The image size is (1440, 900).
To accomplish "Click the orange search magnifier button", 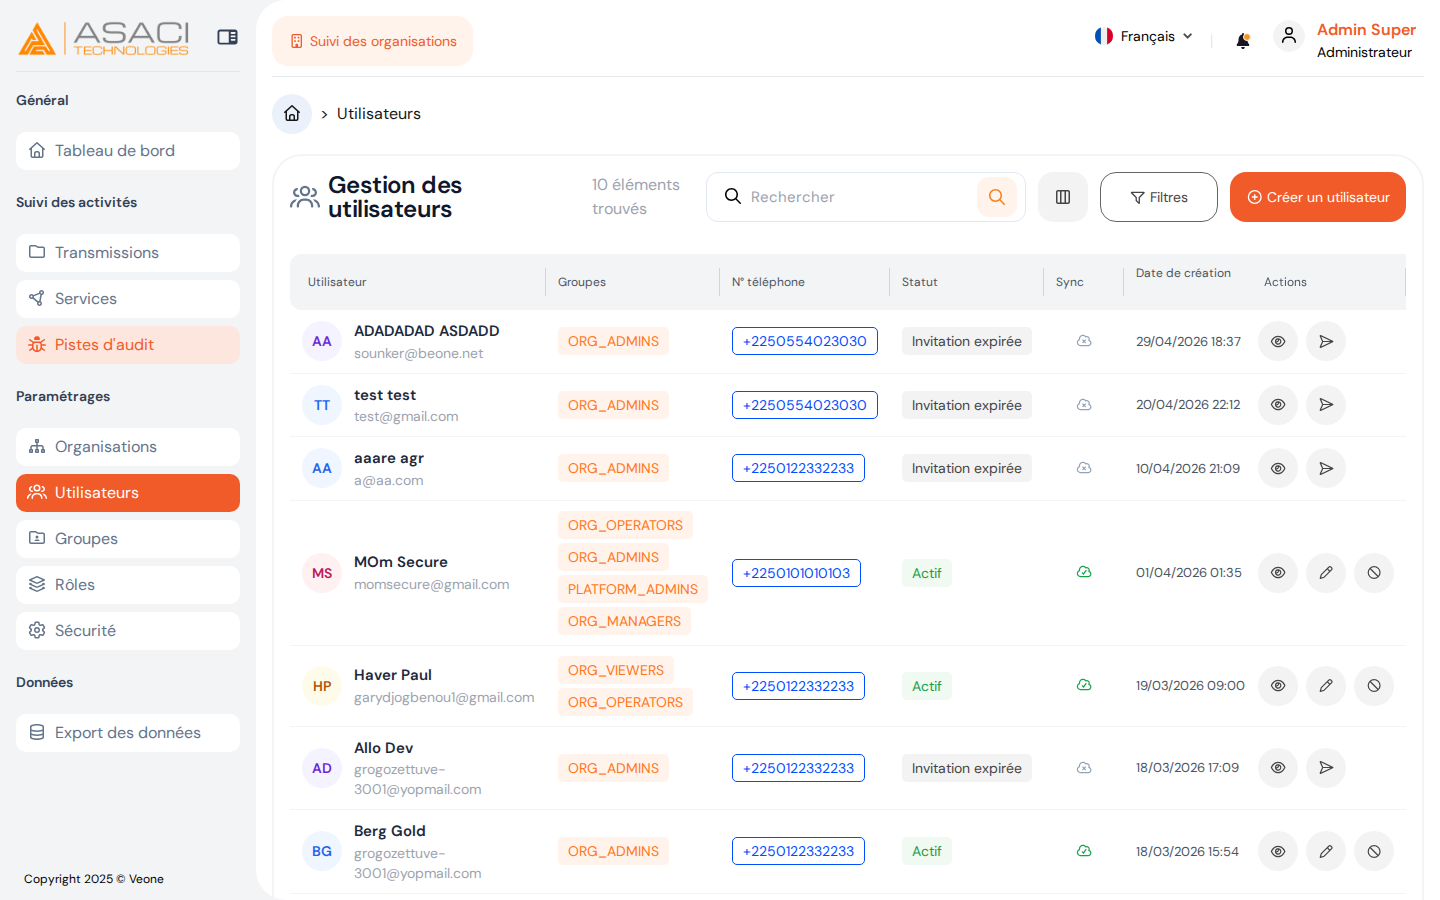I will point(997,197).
